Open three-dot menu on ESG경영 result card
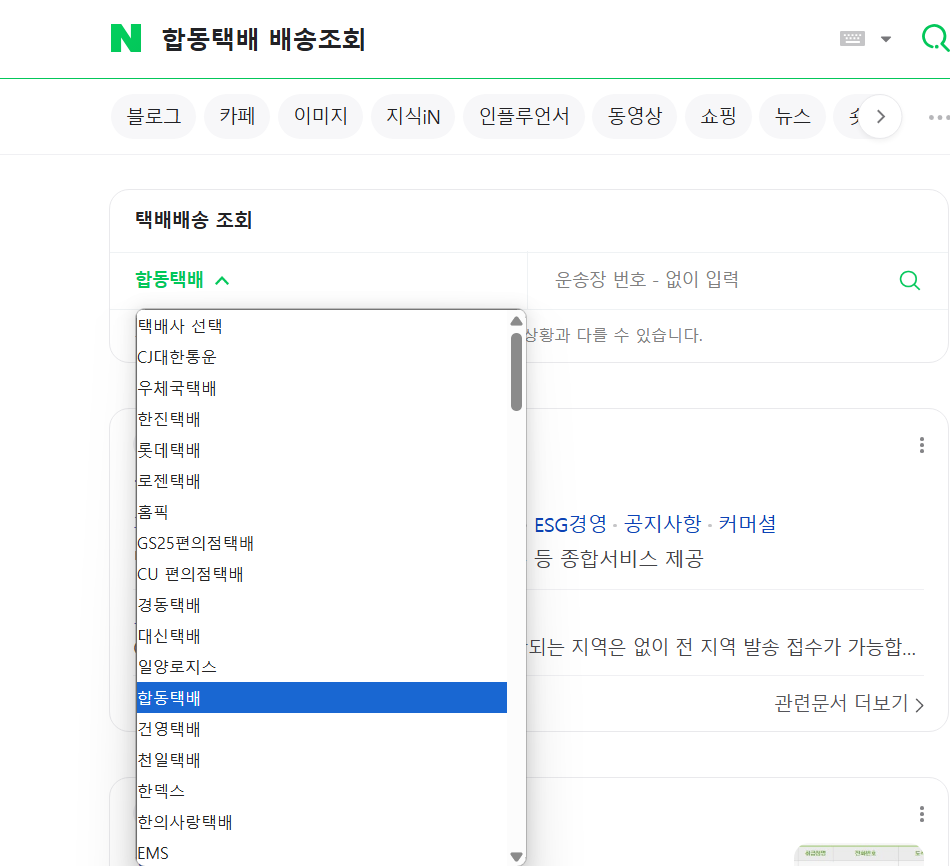950x866 pixels. click(922, 445)
